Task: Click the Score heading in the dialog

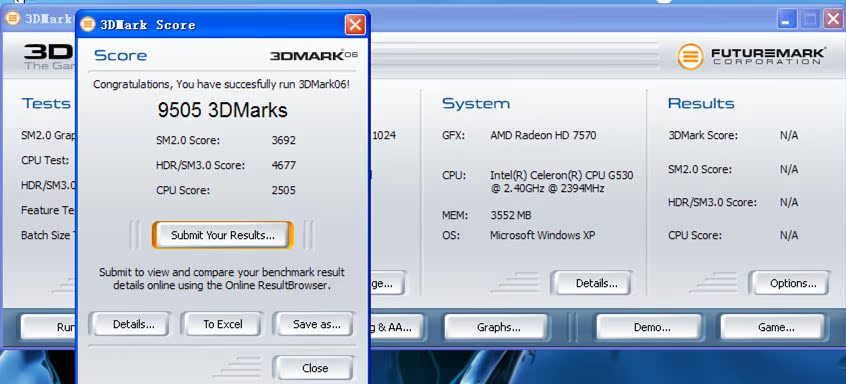Action: [x=120, y=55]
